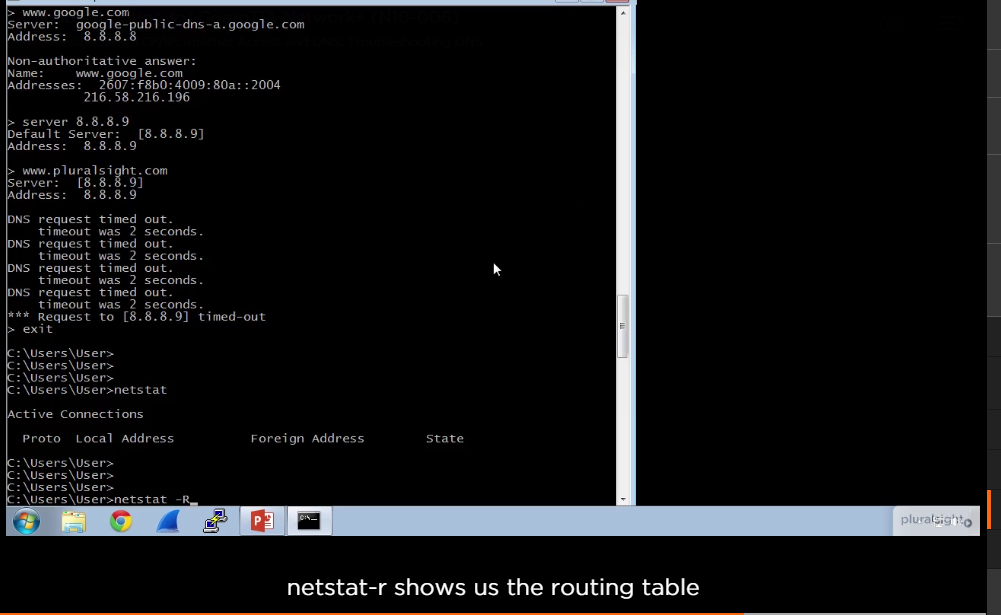
Task: Click the caption "netstat-r shows us the routing table"
Action: click(493, 587)
